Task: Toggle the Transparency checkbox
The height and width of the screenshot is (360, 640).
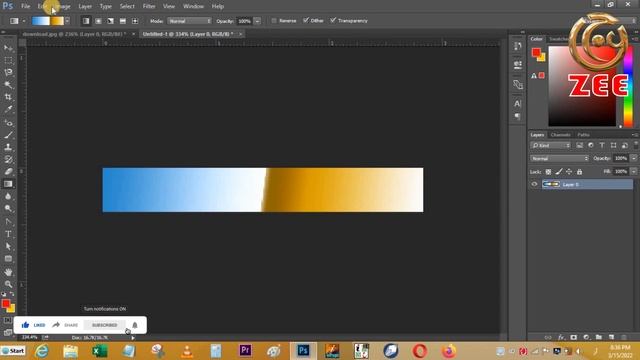Action: pos(333,20)
